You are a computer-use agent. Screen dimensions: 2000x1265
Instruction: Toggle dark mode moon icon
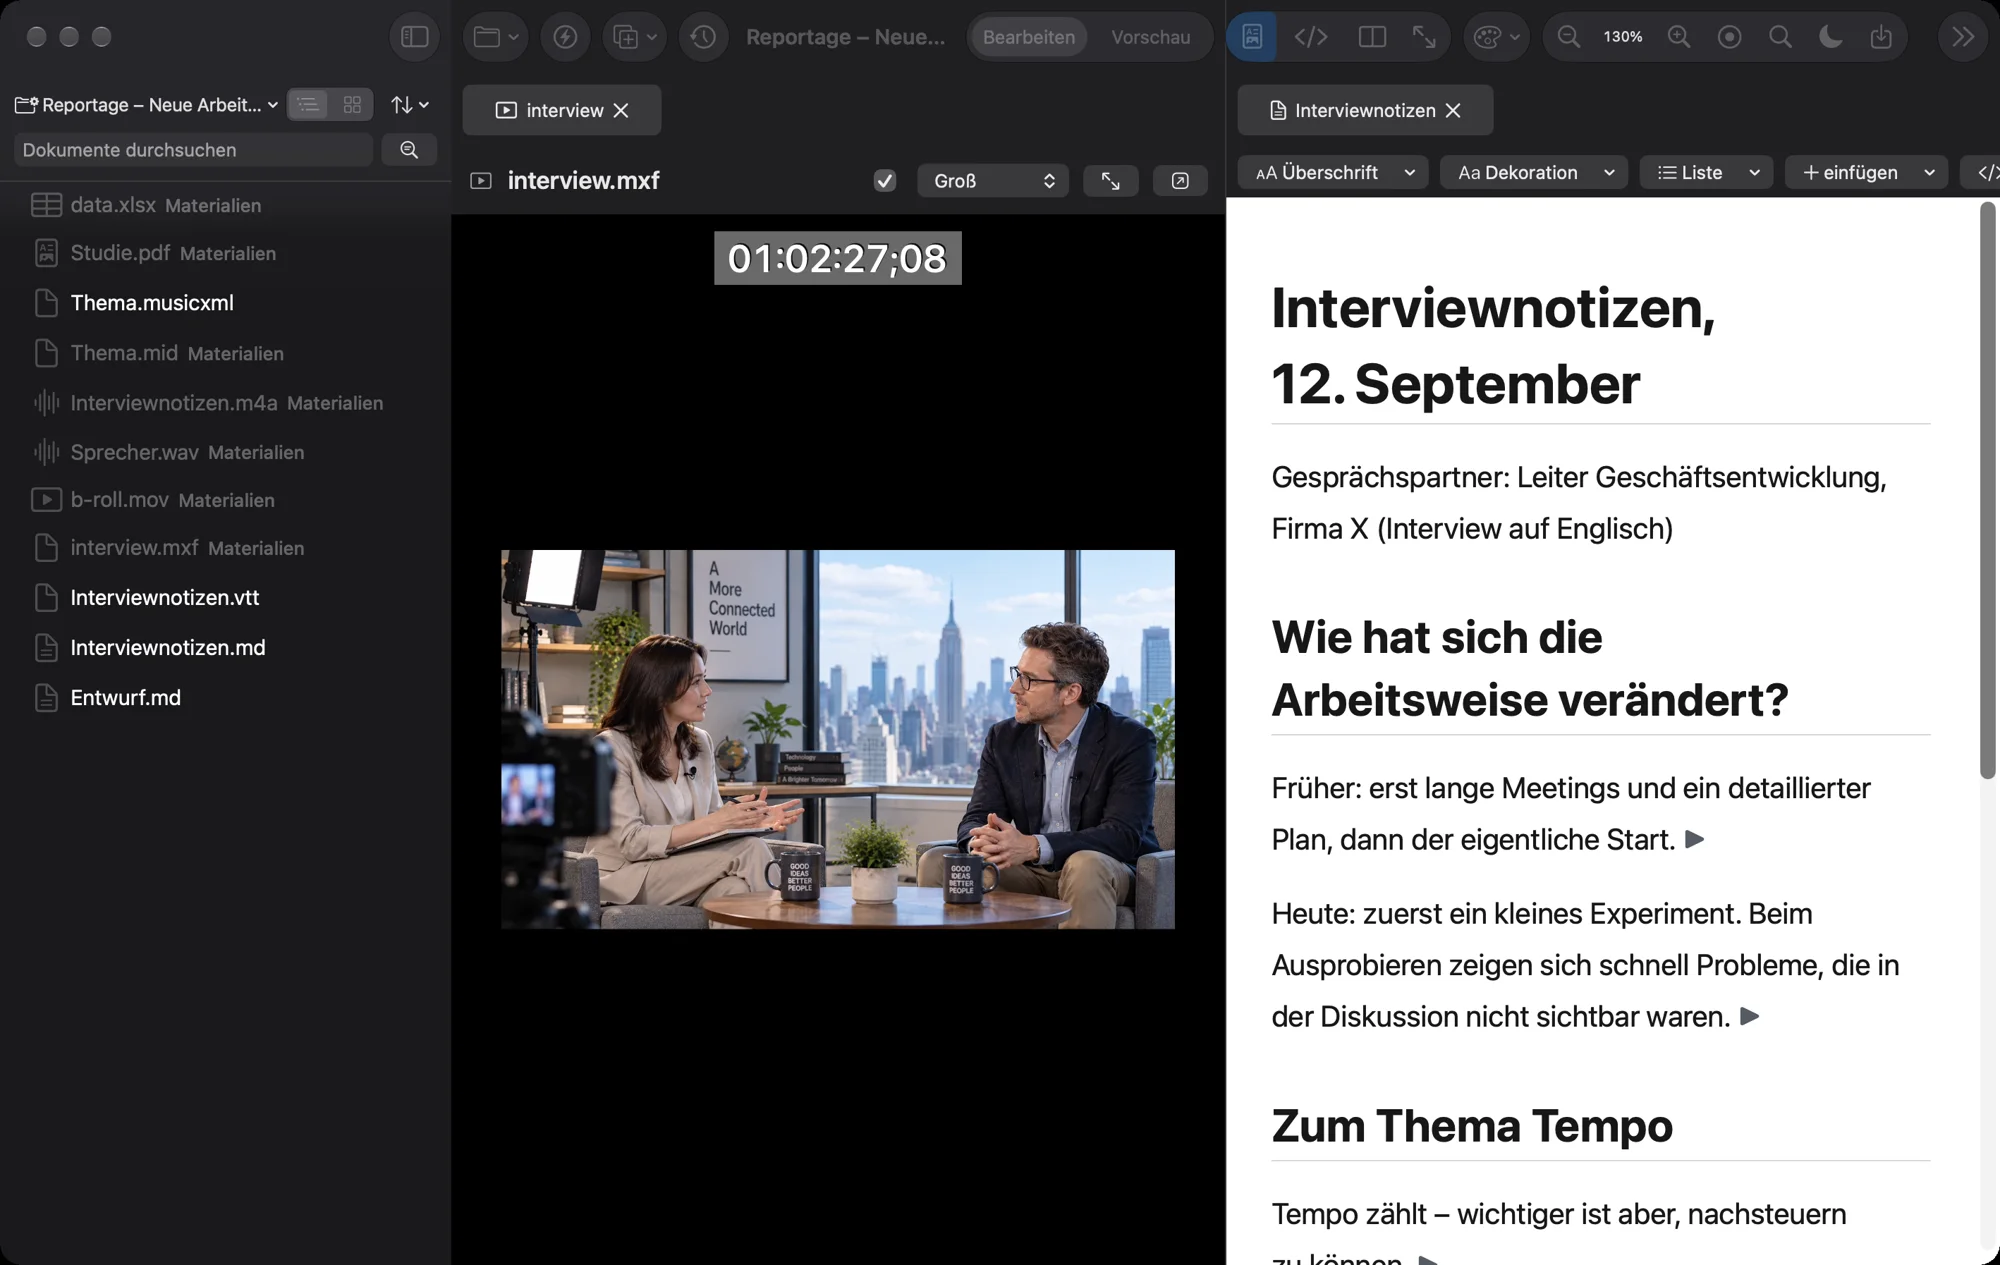point(1830,37)
